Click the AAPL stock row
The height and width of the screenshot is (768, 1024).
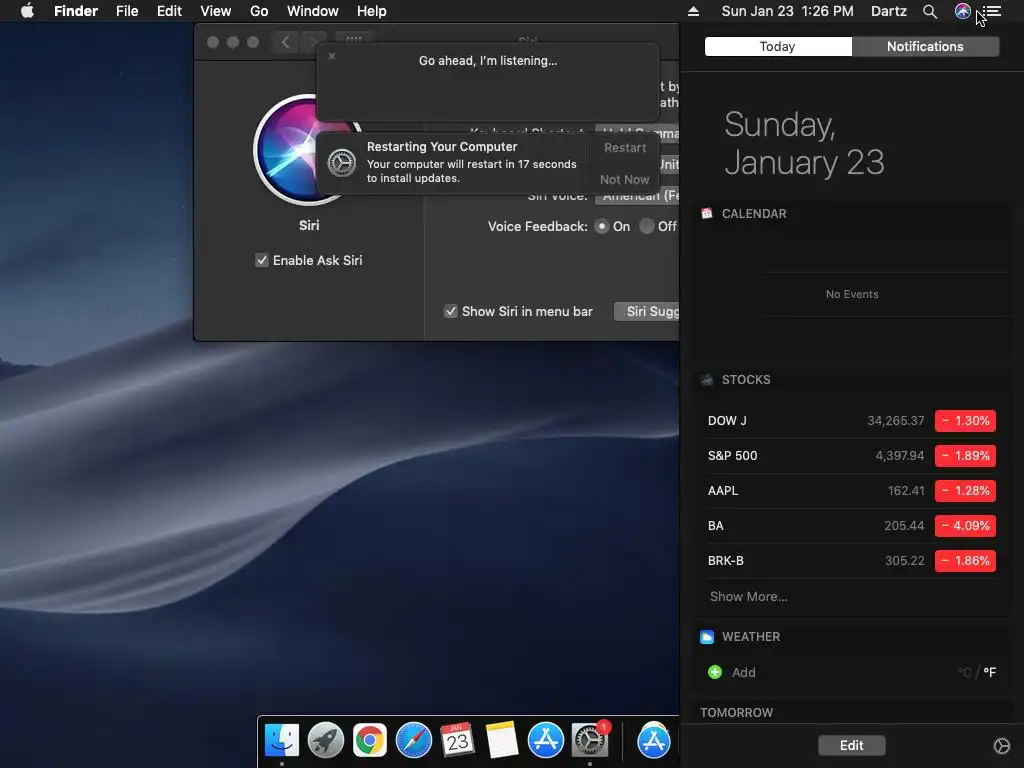pos(852,490)
